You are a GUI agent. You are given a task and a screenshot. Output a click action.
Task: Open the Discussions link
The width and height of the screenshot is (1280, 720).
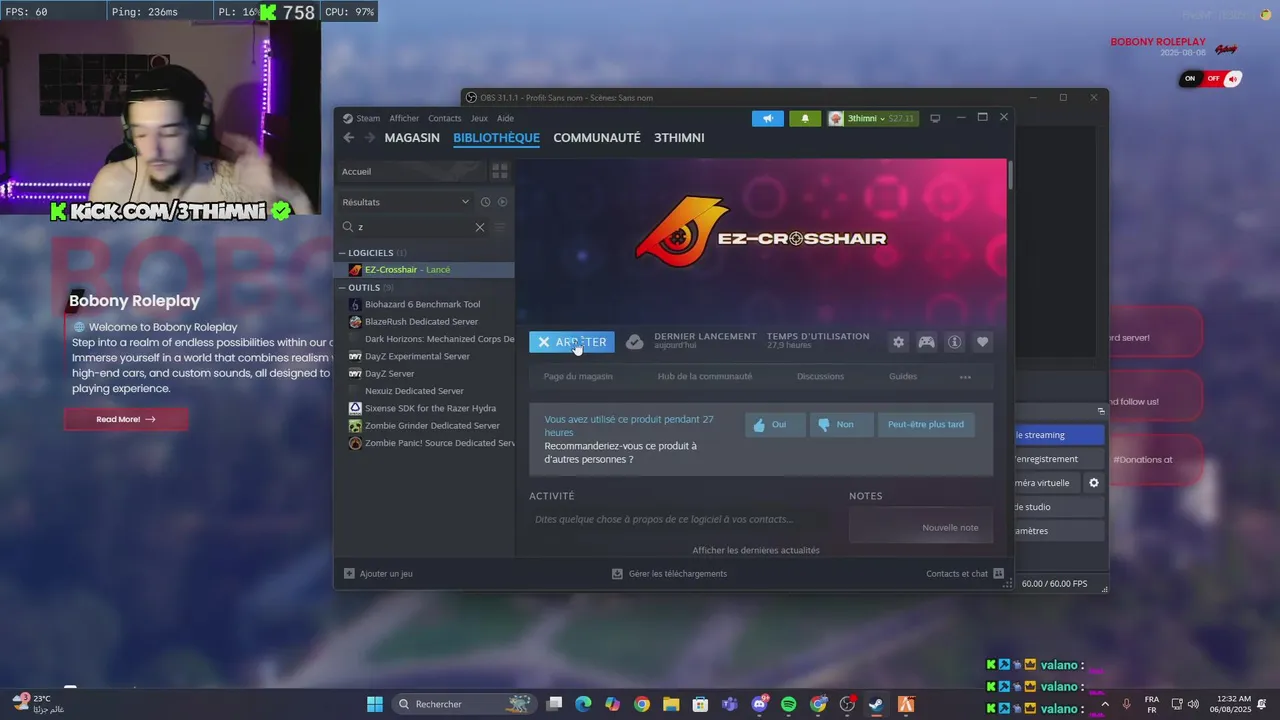coord(820,377)
